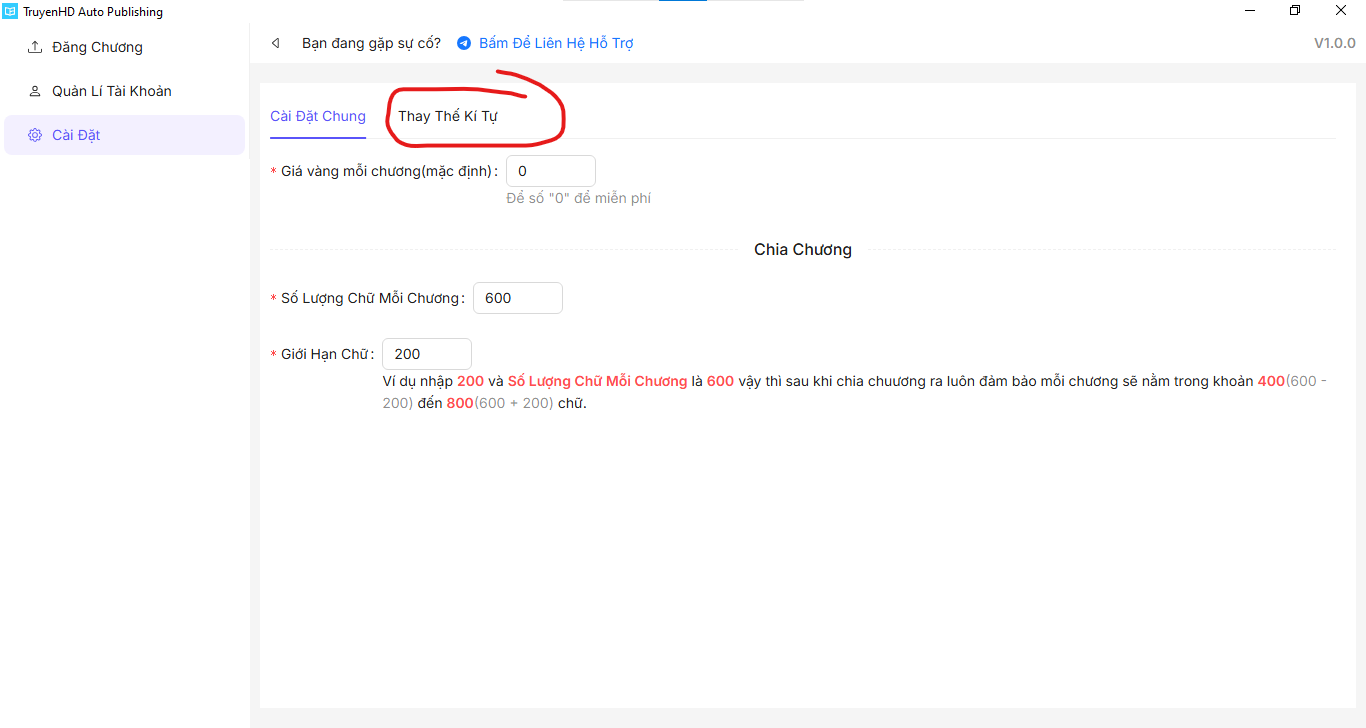Click the gear icon beside Cài Đặt
The height and width of the screenshot is (728, 1366).
pyautogui.click(x=35, y=135)
